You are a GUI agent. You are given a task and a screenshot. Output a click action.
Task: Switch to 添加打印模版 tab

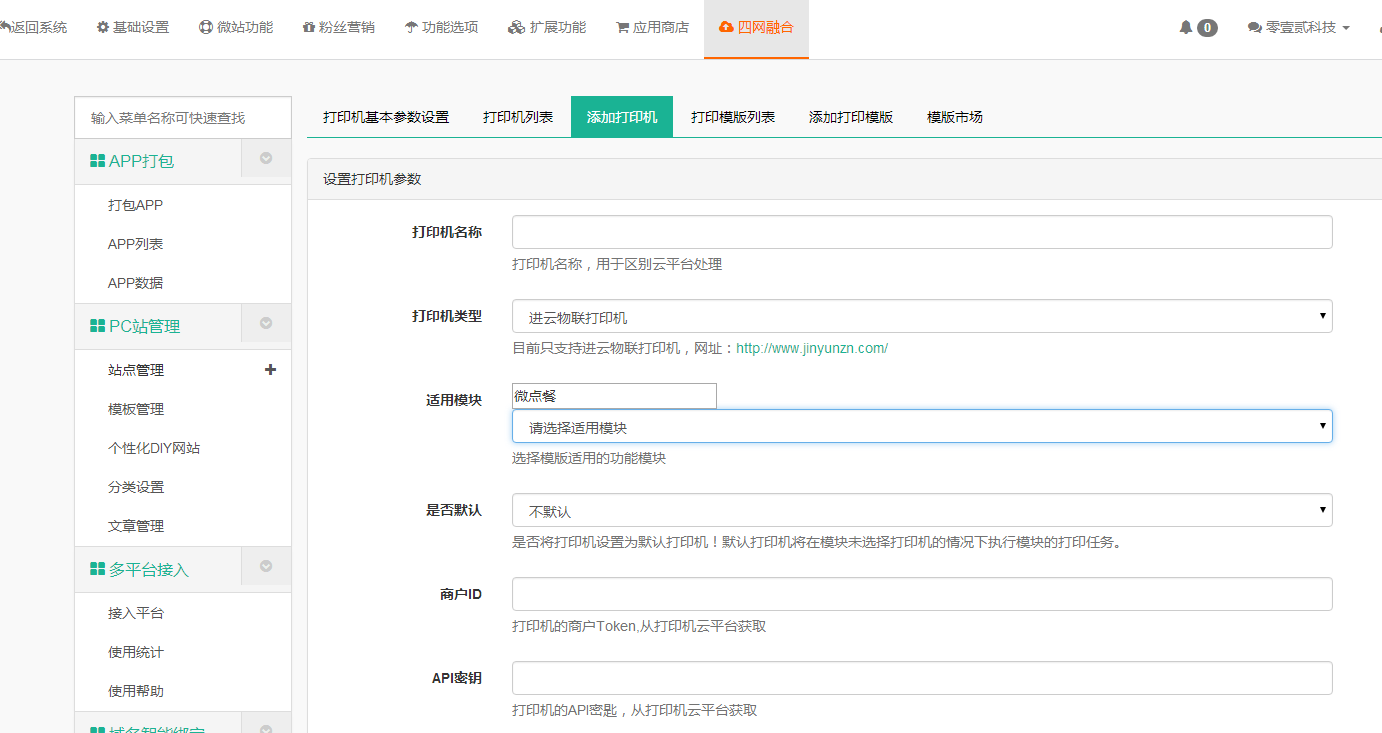coord(851,117)
